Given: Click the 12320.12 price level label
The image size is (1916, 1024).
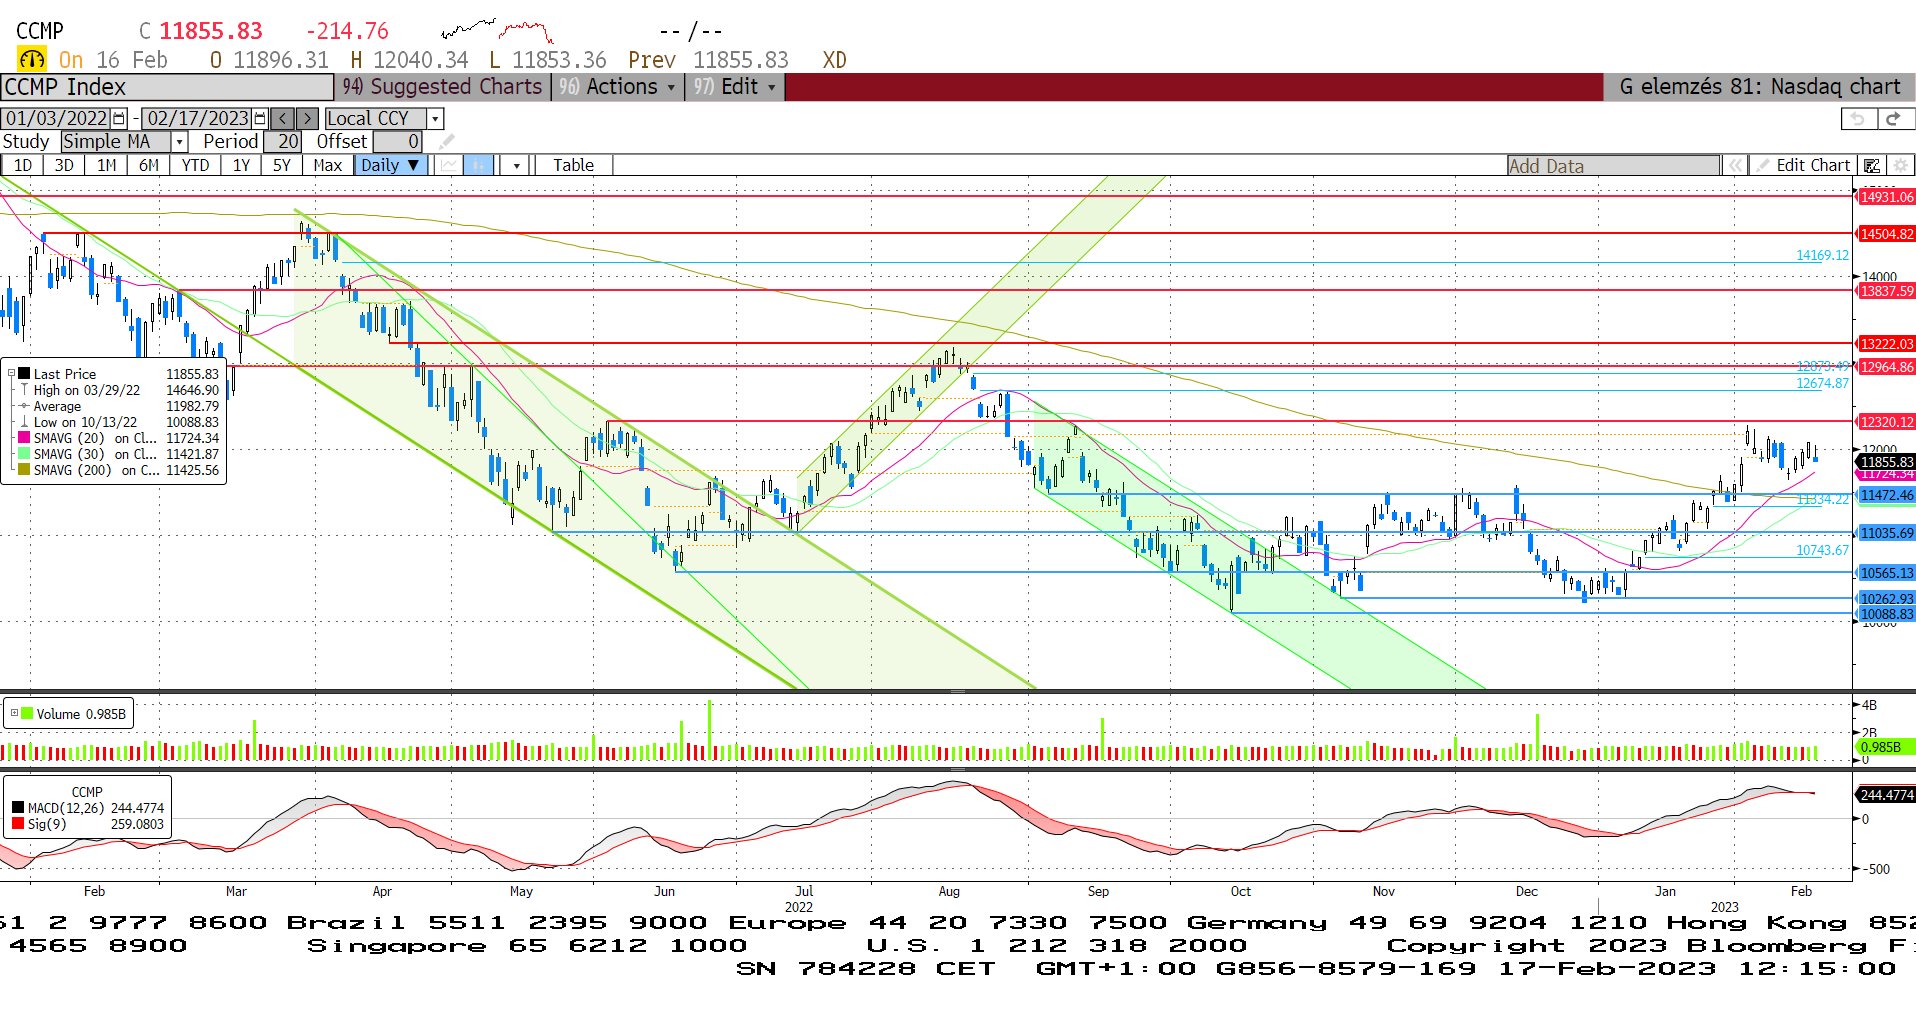Looking at the screenshot, I should click(1886, 422).
